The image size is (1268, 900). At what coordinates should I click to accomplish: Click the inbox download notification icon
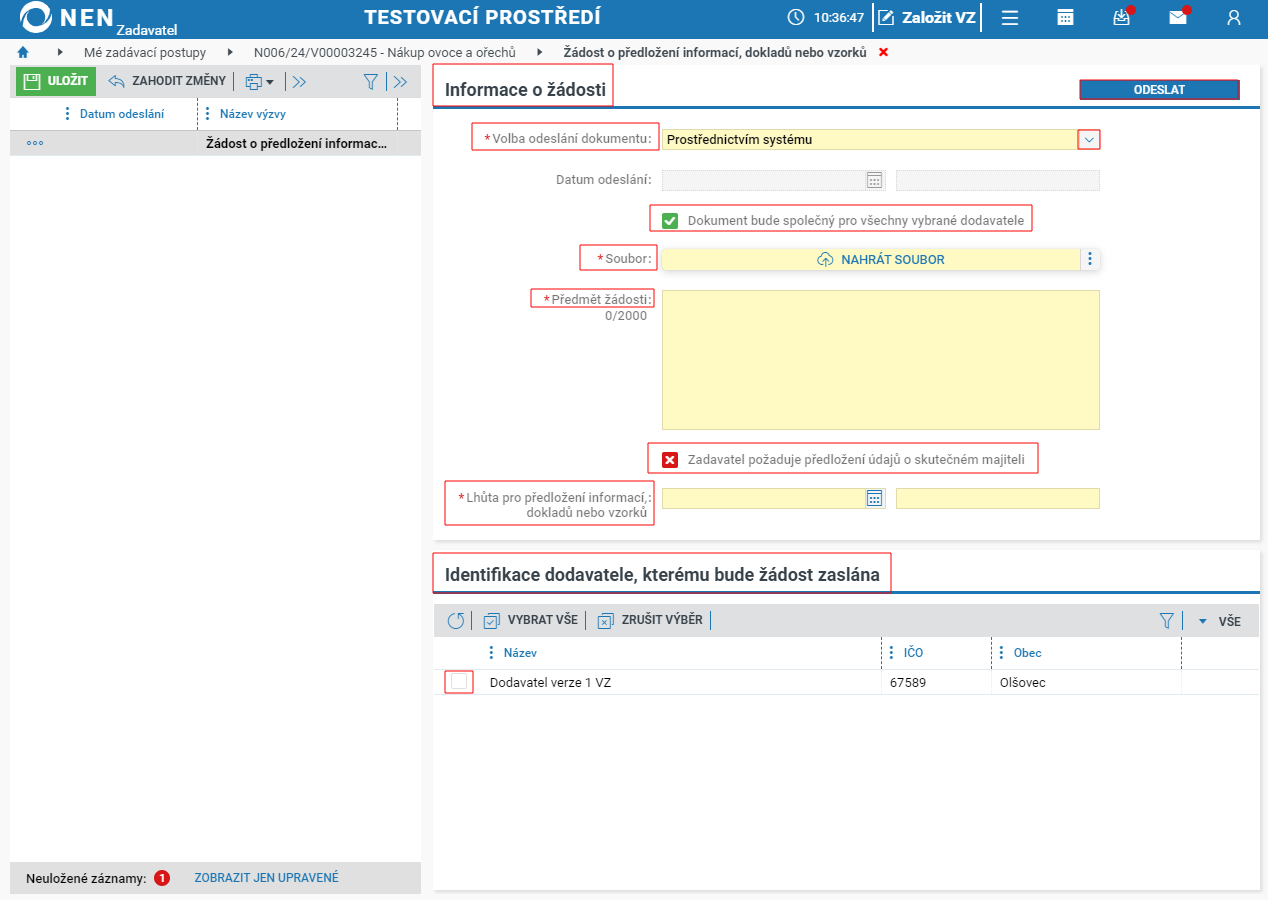pyautogui.click(x=1122, y=17)
